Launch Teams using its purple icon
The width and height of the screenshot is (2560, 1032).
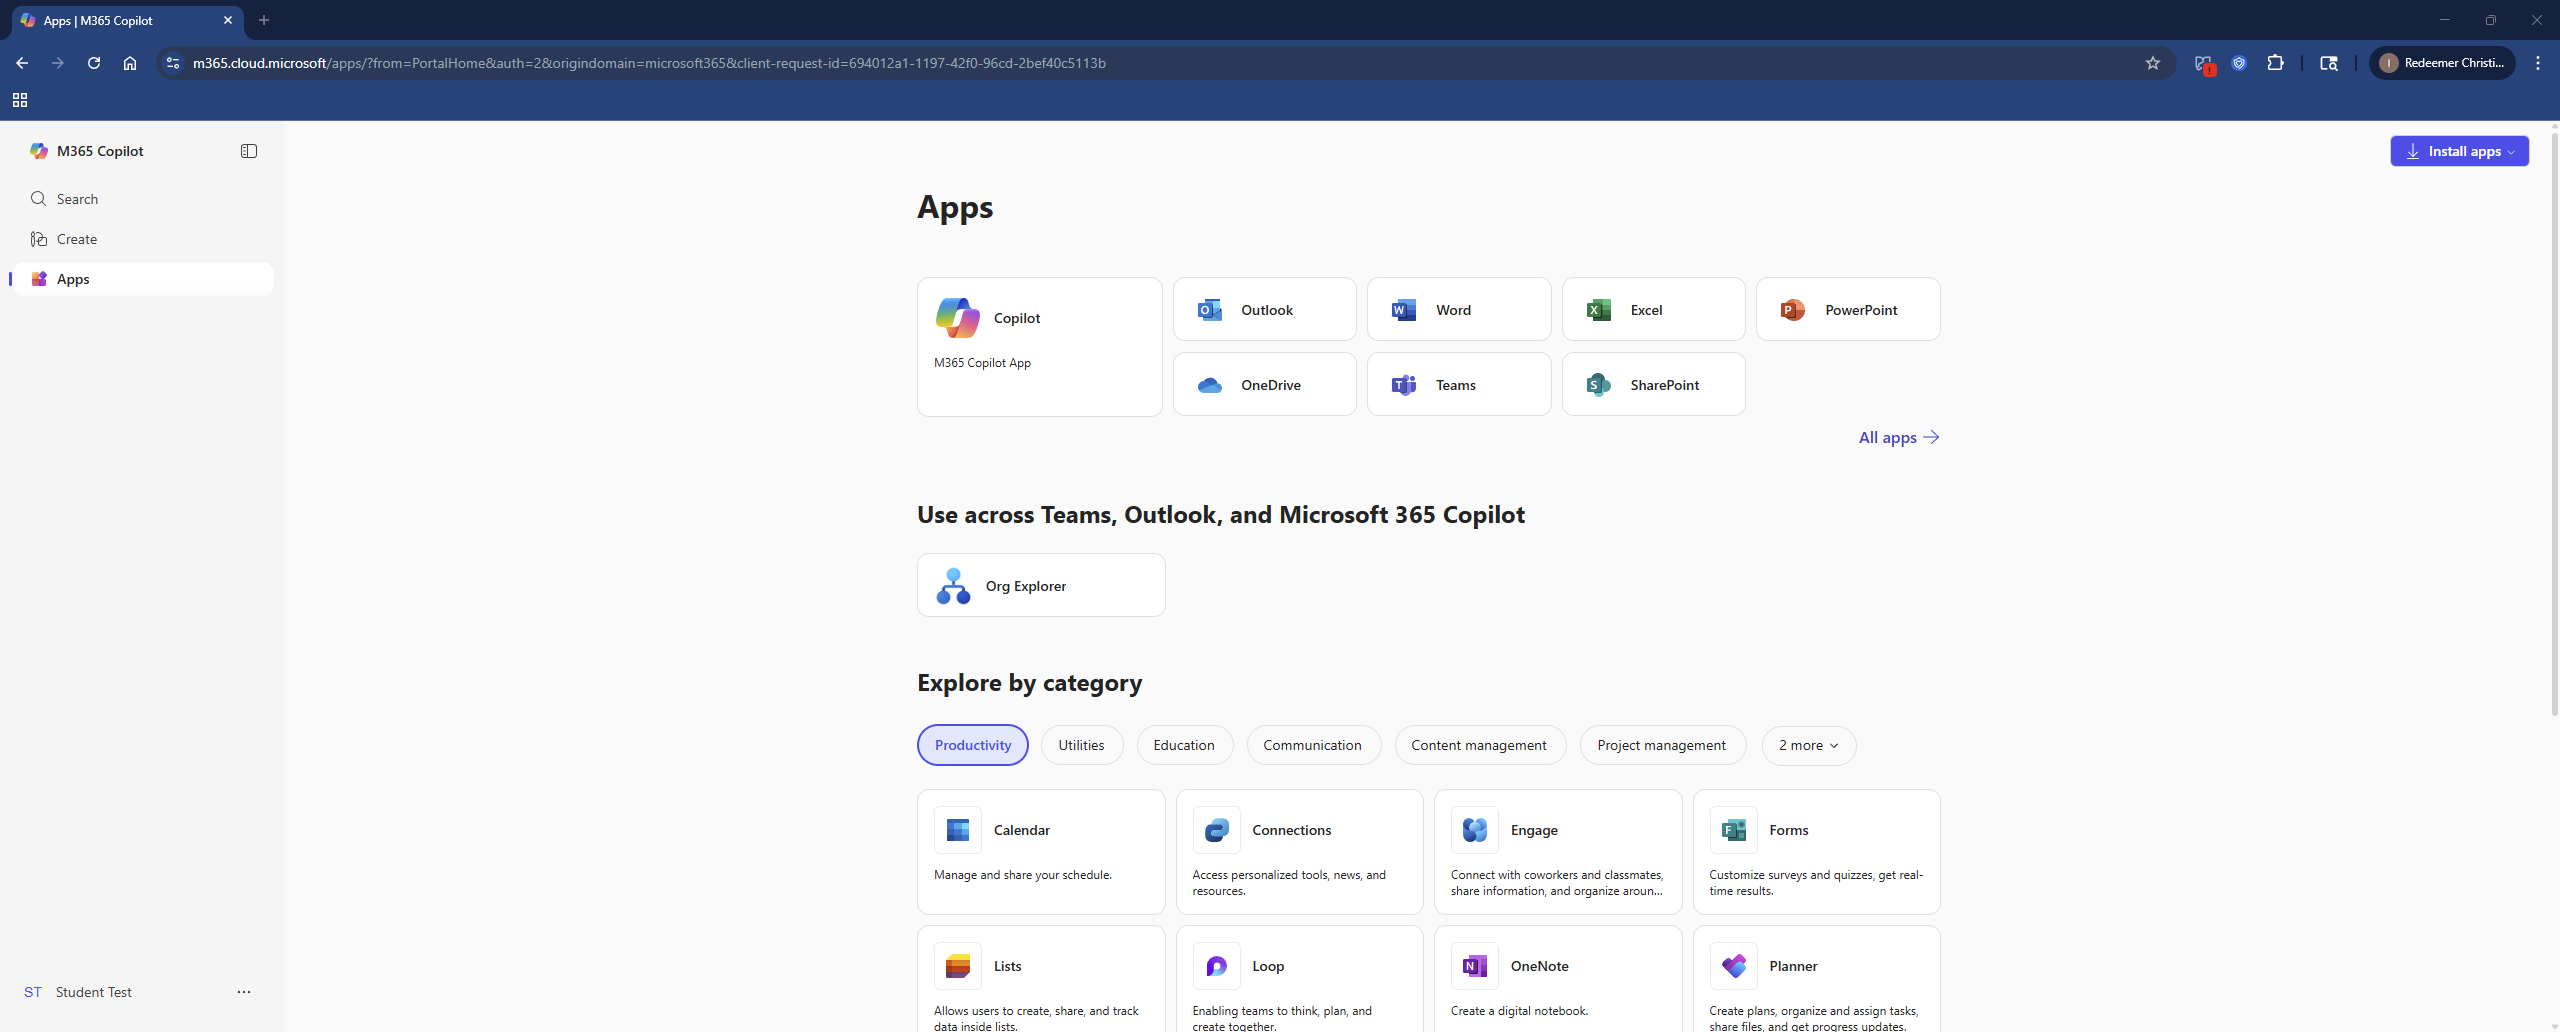[1404, 385]
